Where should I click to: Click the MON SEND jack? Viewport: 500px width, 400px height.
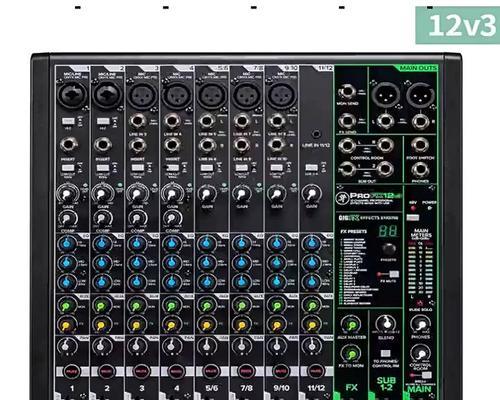[347, 92]
